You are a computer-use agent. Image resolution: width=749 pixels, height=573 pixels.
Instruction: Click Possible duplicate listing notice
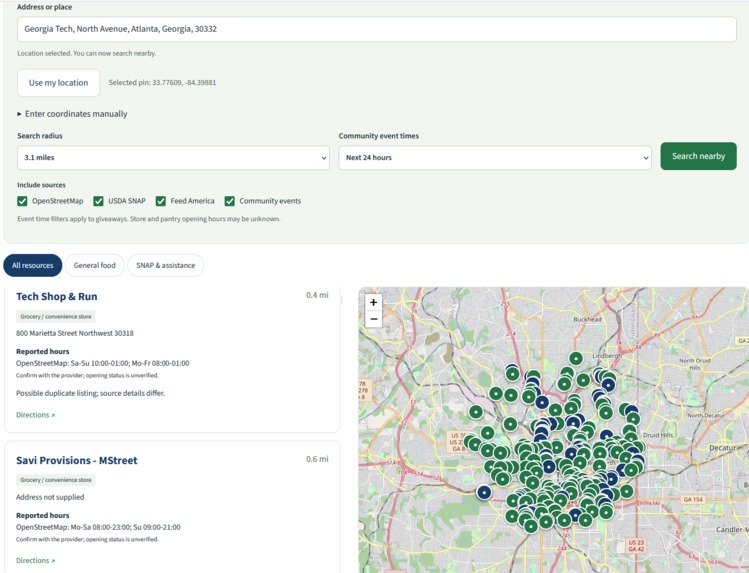tap(91, 393)
